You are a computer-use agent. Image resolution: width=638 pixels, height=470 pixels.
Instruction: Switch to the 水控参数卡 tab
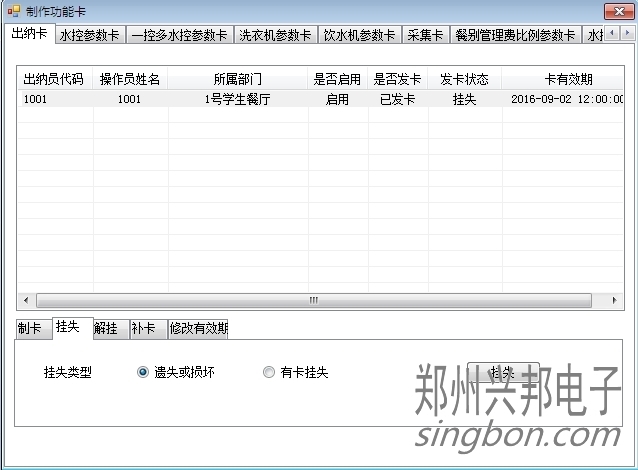[x=90, y=35]
